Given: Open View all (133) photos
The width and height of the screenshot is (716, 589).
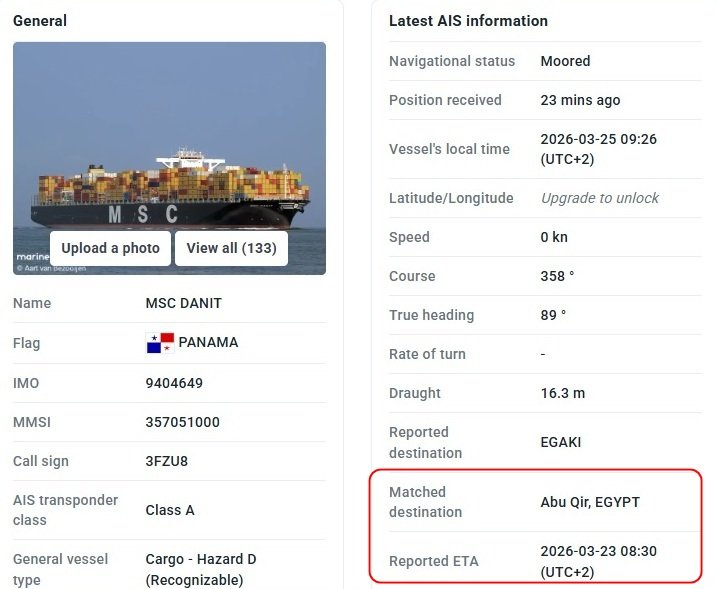Looking at the screenshot, I should pos(231,248).
